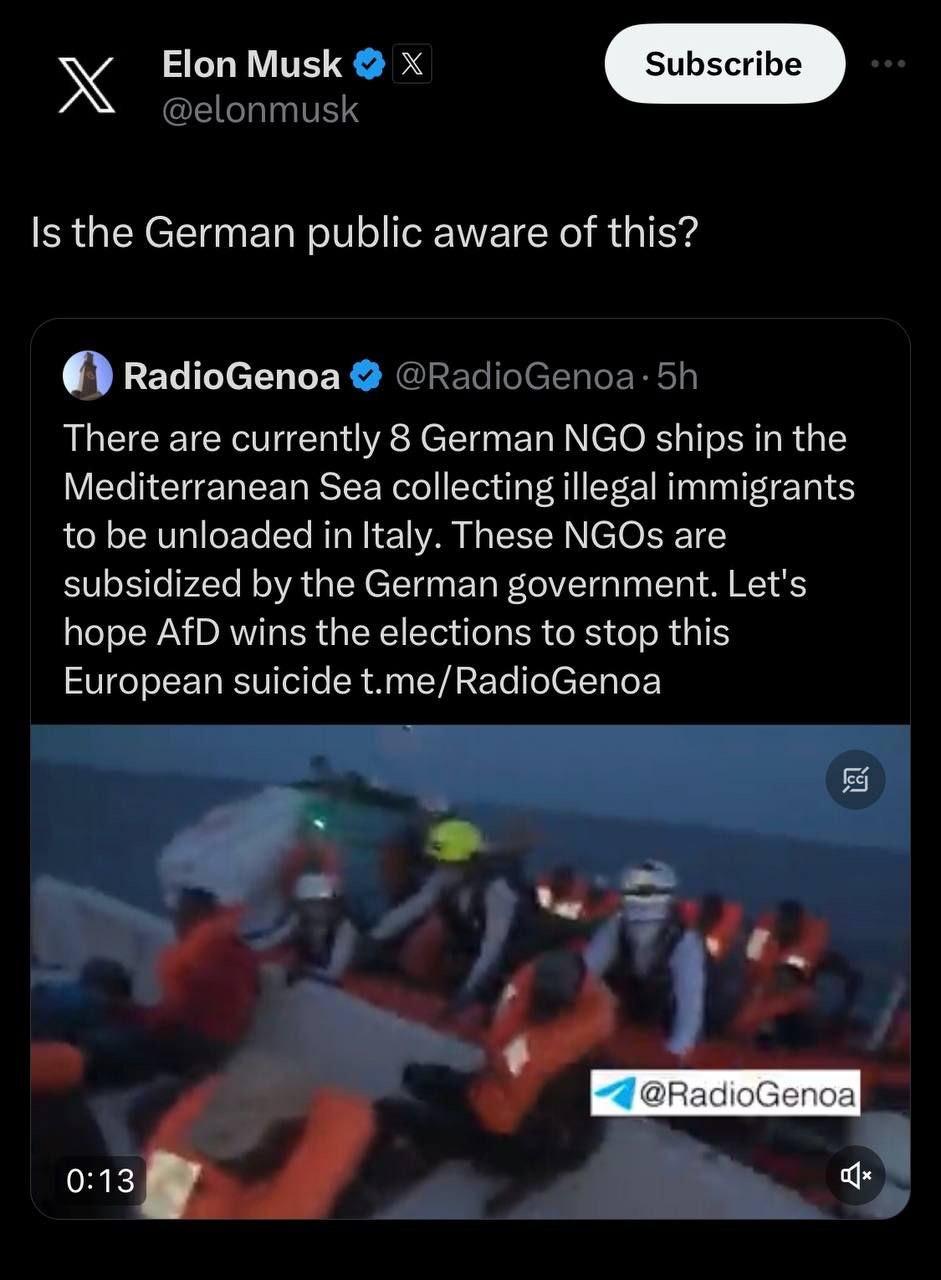Click the 0:13 video duration label
This screenshot has height=1280, width=941.
click(x=99, y=1180)
